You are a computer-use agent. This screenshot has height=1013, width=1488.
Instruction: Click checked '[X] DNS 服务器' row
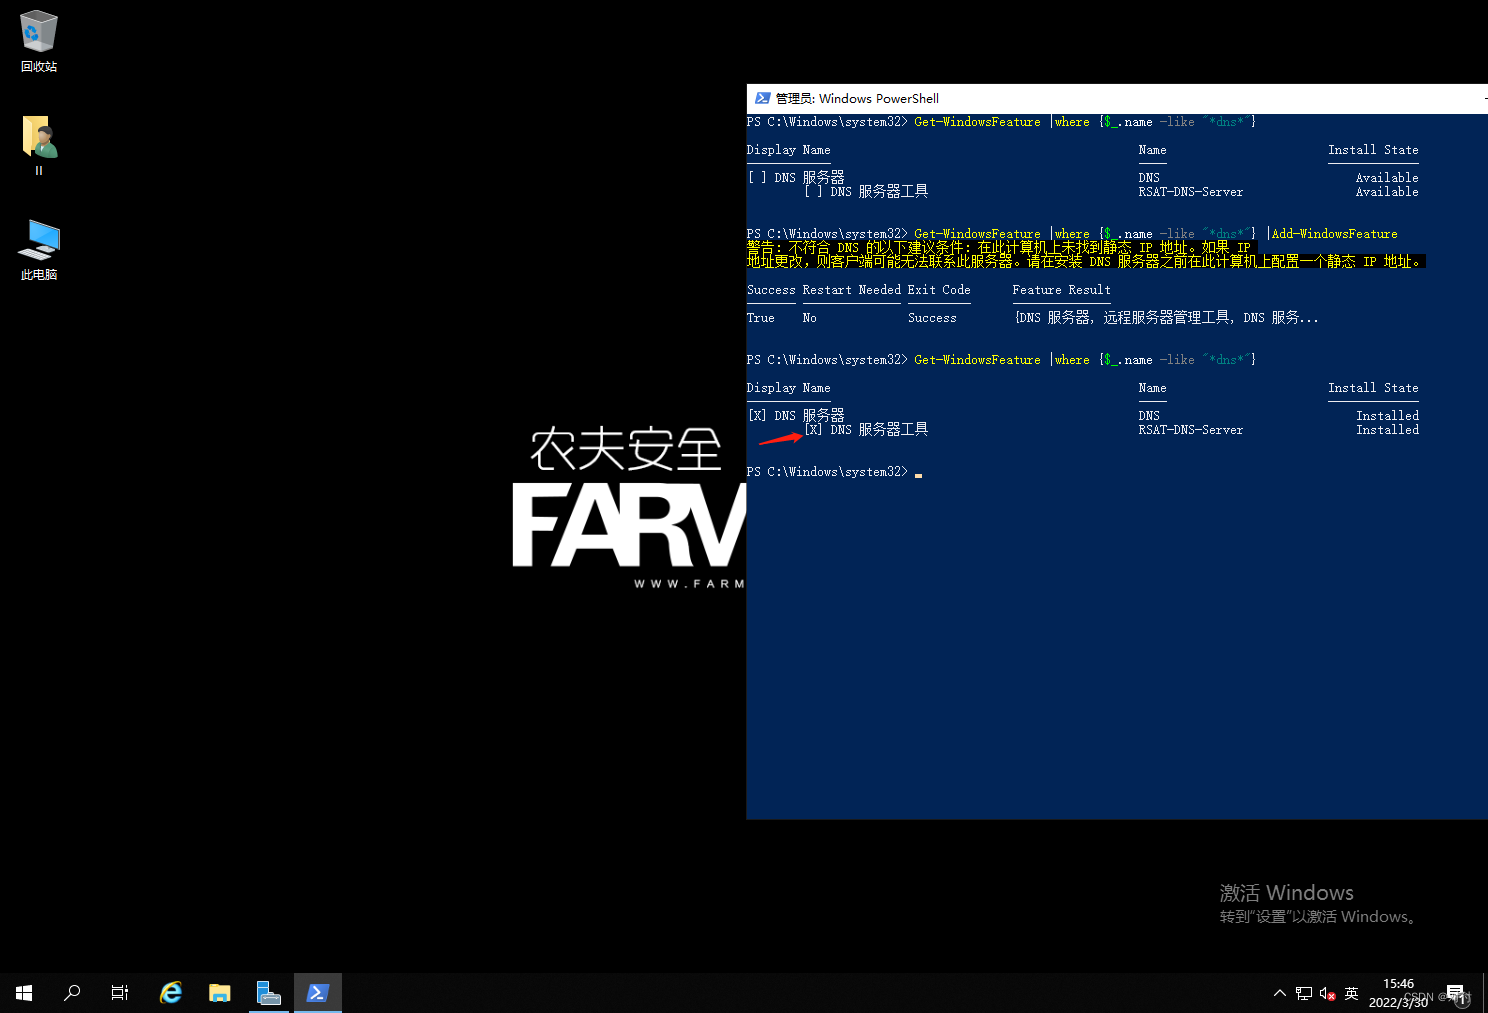(x=796, y=415)
